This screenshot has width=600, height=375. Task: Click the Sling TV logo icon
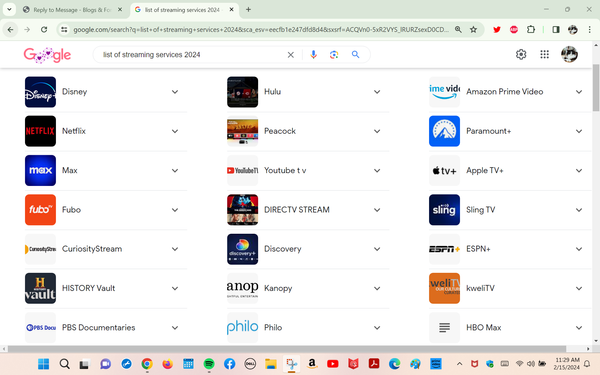(444, 210)
